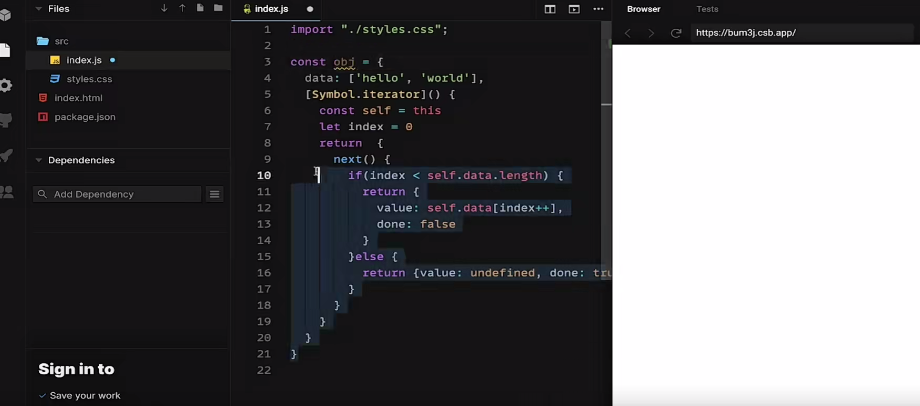Toggle the preview window icon
Screen dimensions: 920x406
(x=574, y=9)
